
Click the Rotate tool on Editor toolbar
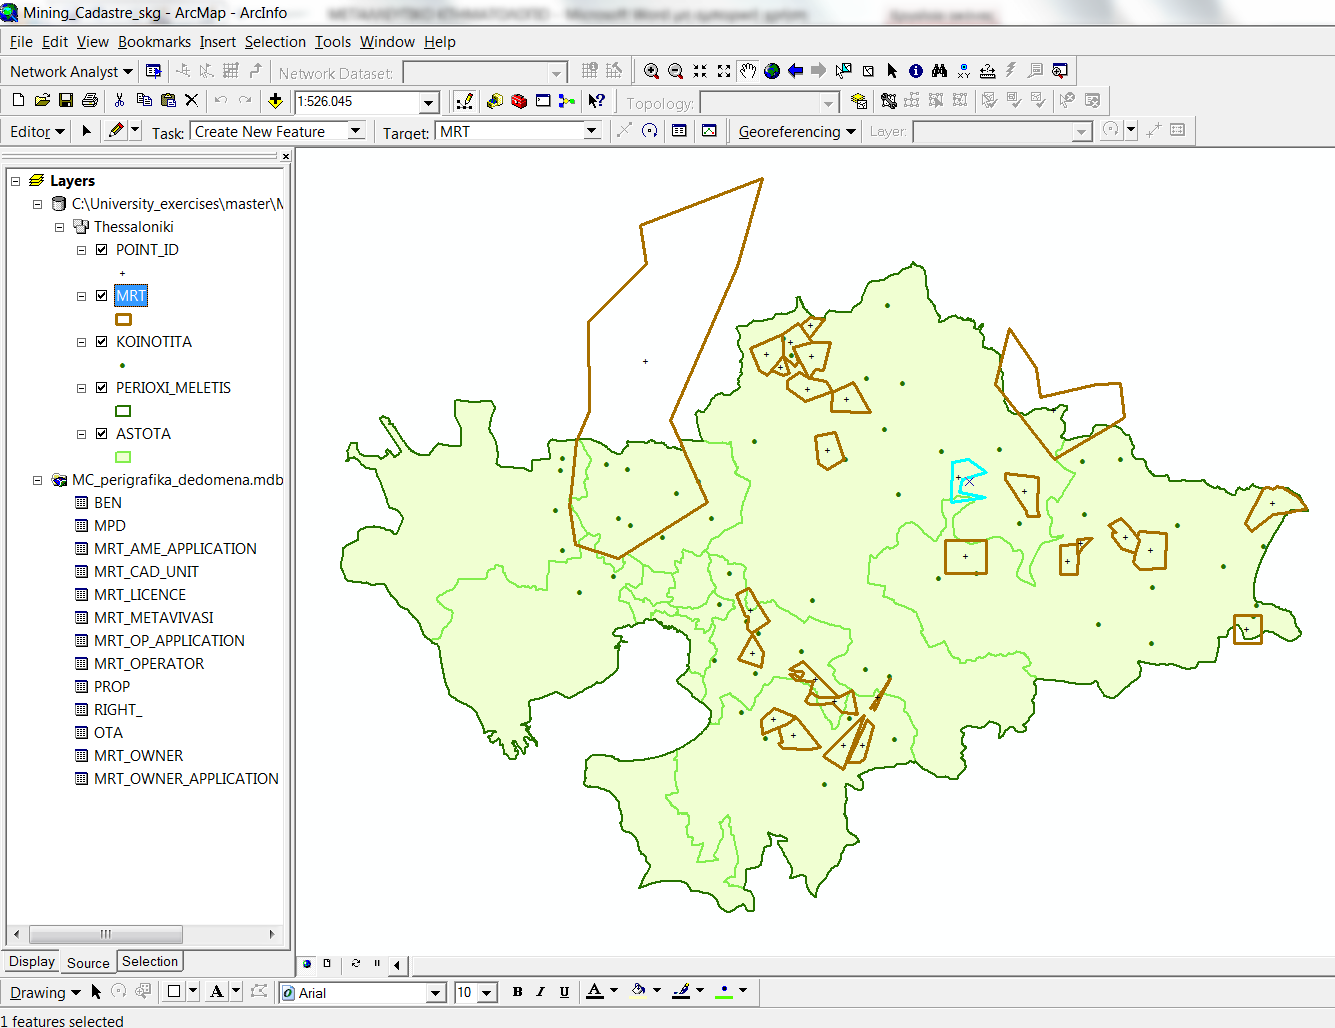[x=650, y=131]
